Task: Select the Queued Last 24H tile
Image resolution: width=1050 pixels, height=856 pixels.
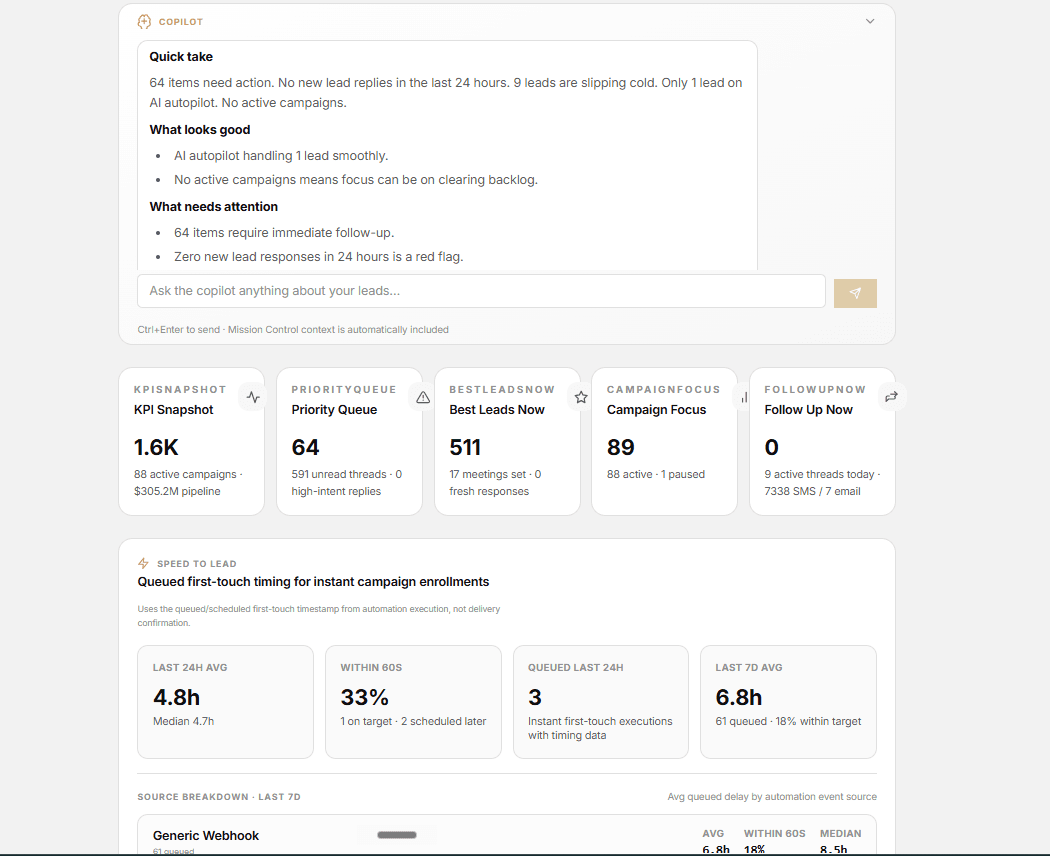Action: tap(601, 702)
